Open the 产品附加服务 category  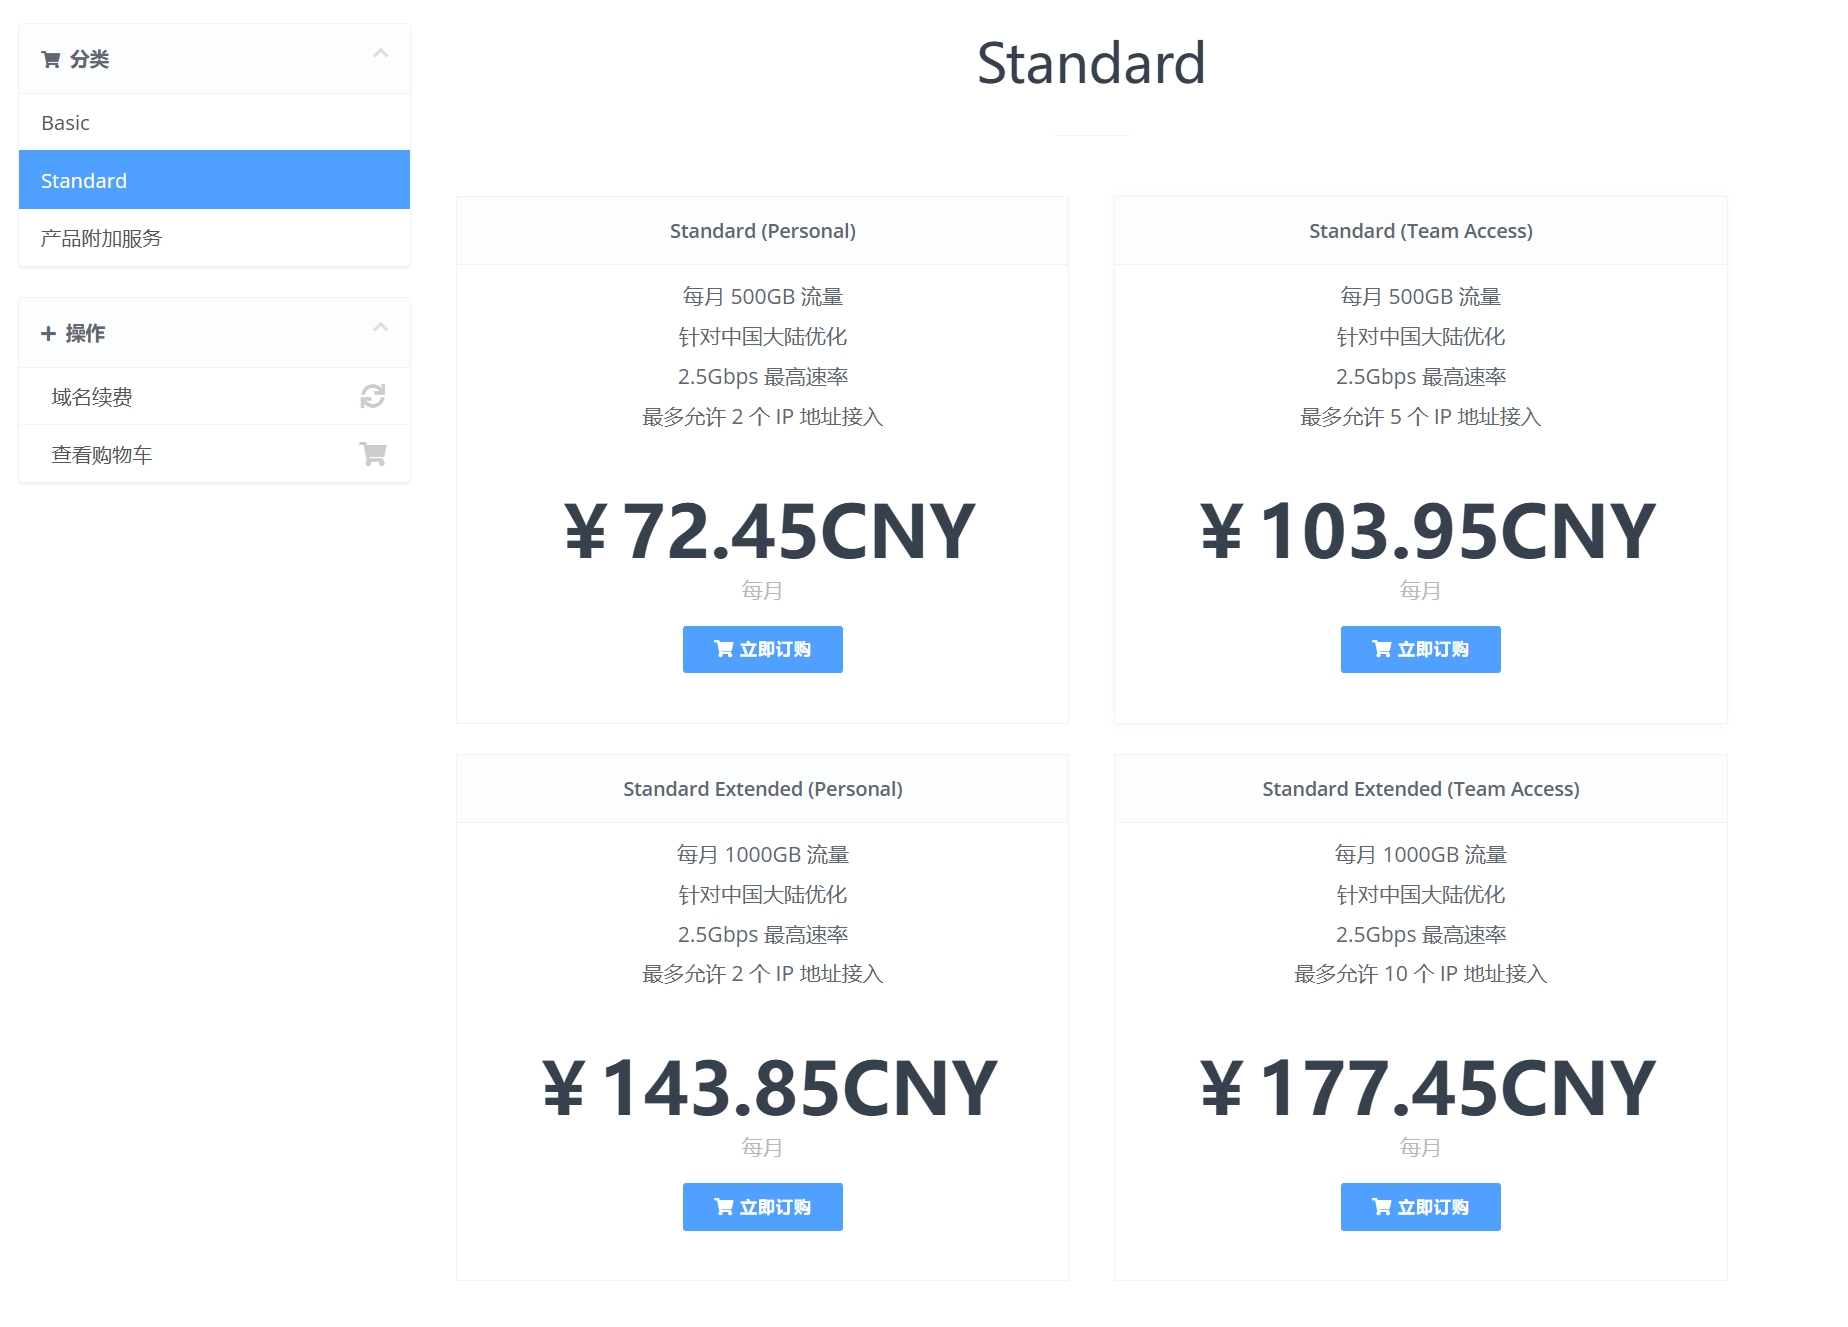click(101, 239)
